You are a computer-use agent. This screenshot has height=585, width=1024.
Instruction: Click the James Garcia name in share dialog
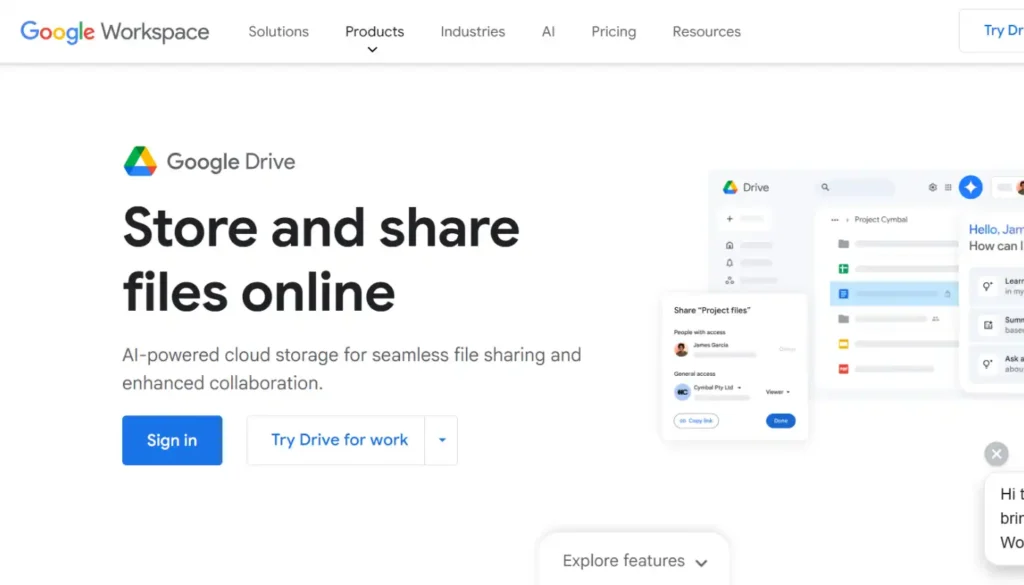coord(711,345)
